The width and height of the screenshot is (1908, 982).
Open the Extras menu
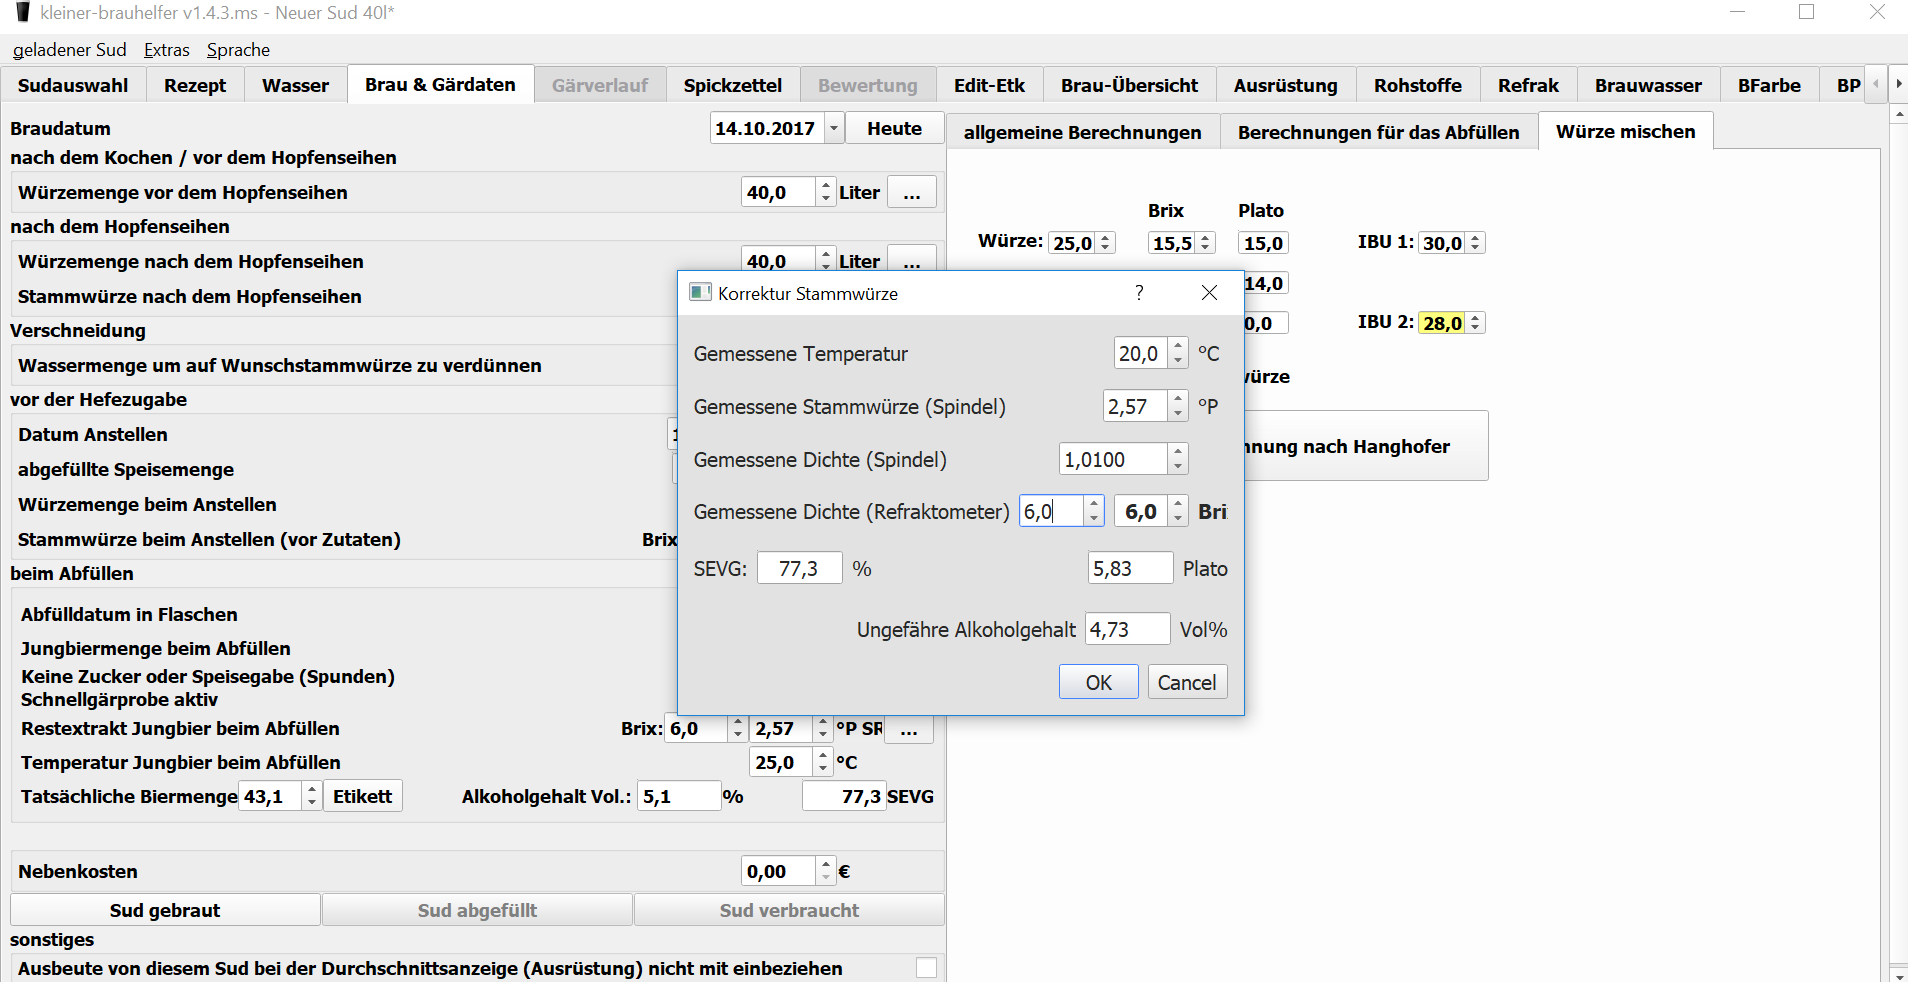click(166, 50)
